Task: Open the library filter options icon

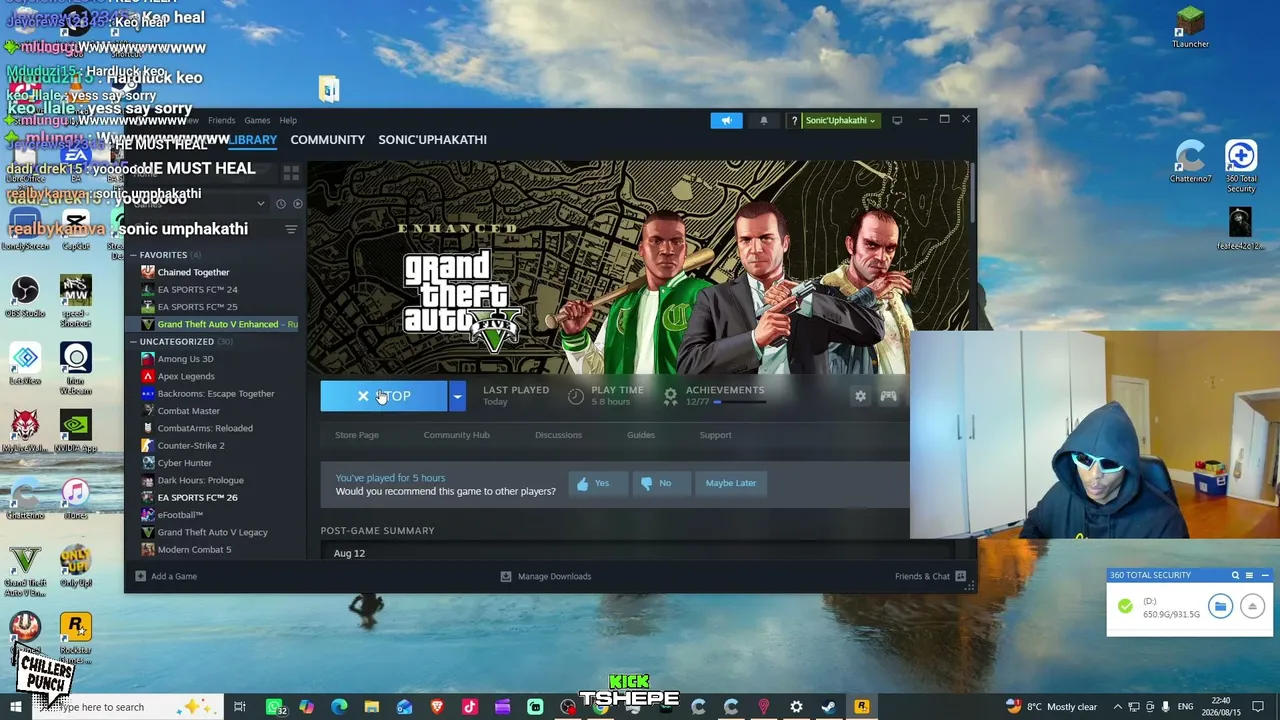Action: pyautogui.click(x=291, y=230)
